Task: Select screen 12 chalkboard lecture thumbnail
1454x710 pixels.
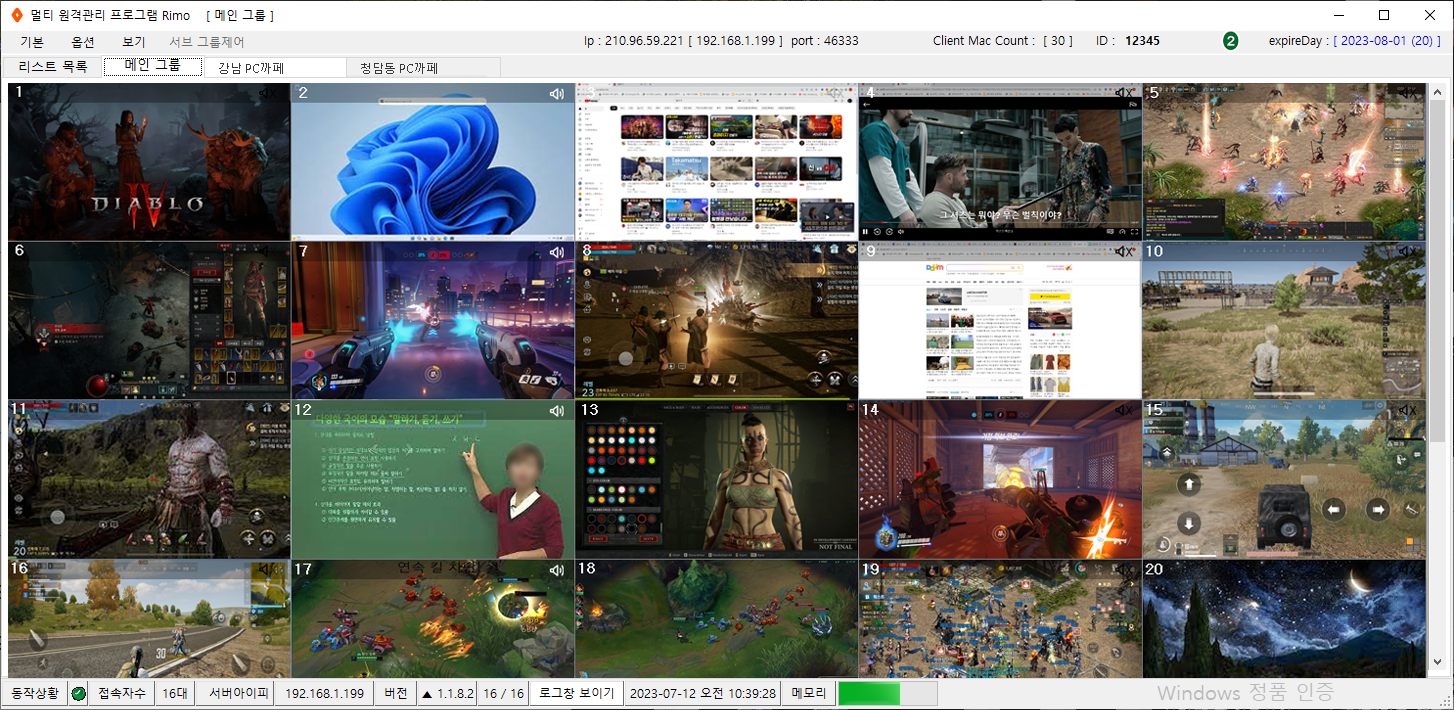Action: [433, 479]
